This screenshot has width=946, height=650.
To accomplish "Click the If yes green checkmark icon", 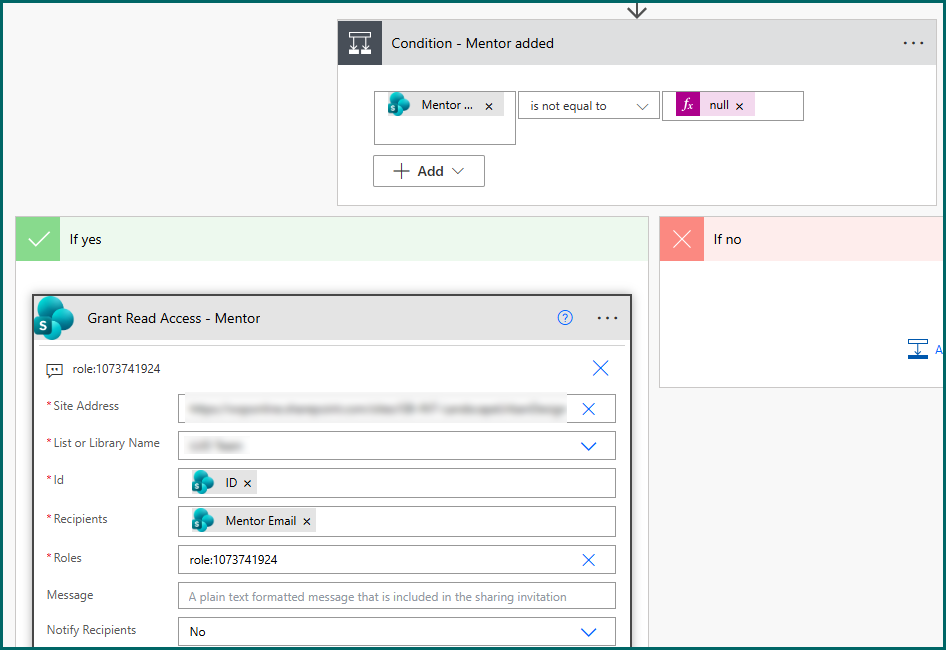I will 38,239.
